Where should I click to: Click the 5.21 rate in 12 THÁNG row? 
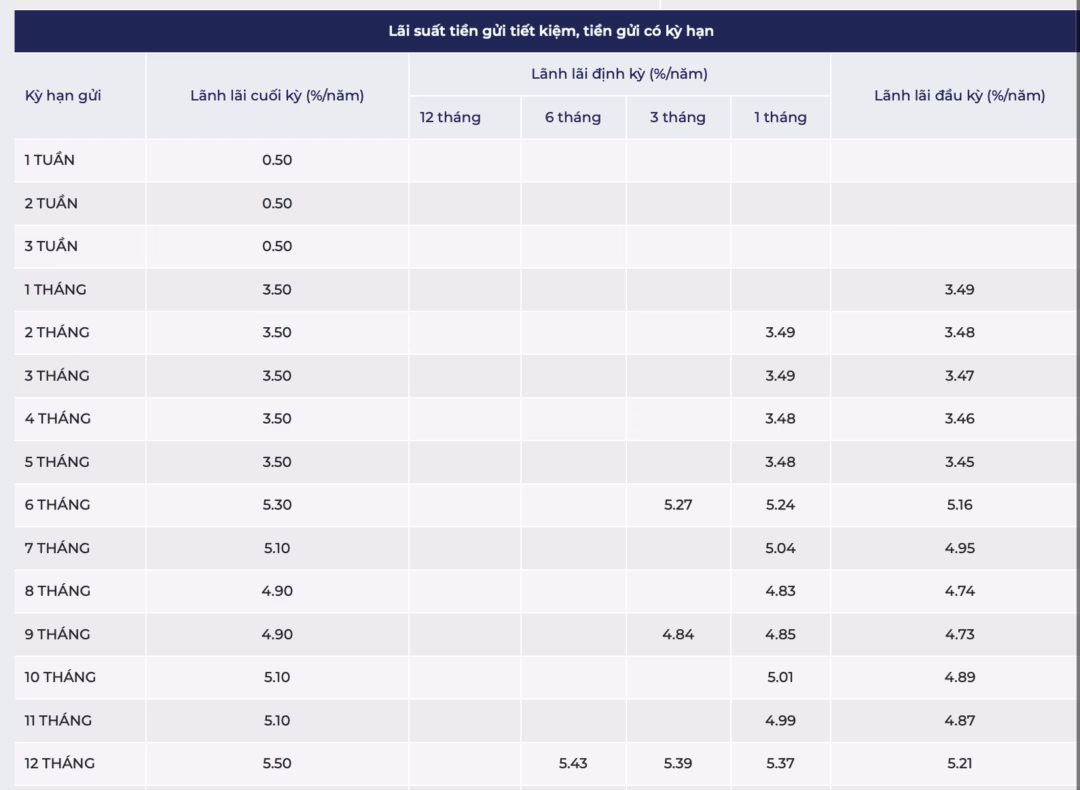pos(959,763)
